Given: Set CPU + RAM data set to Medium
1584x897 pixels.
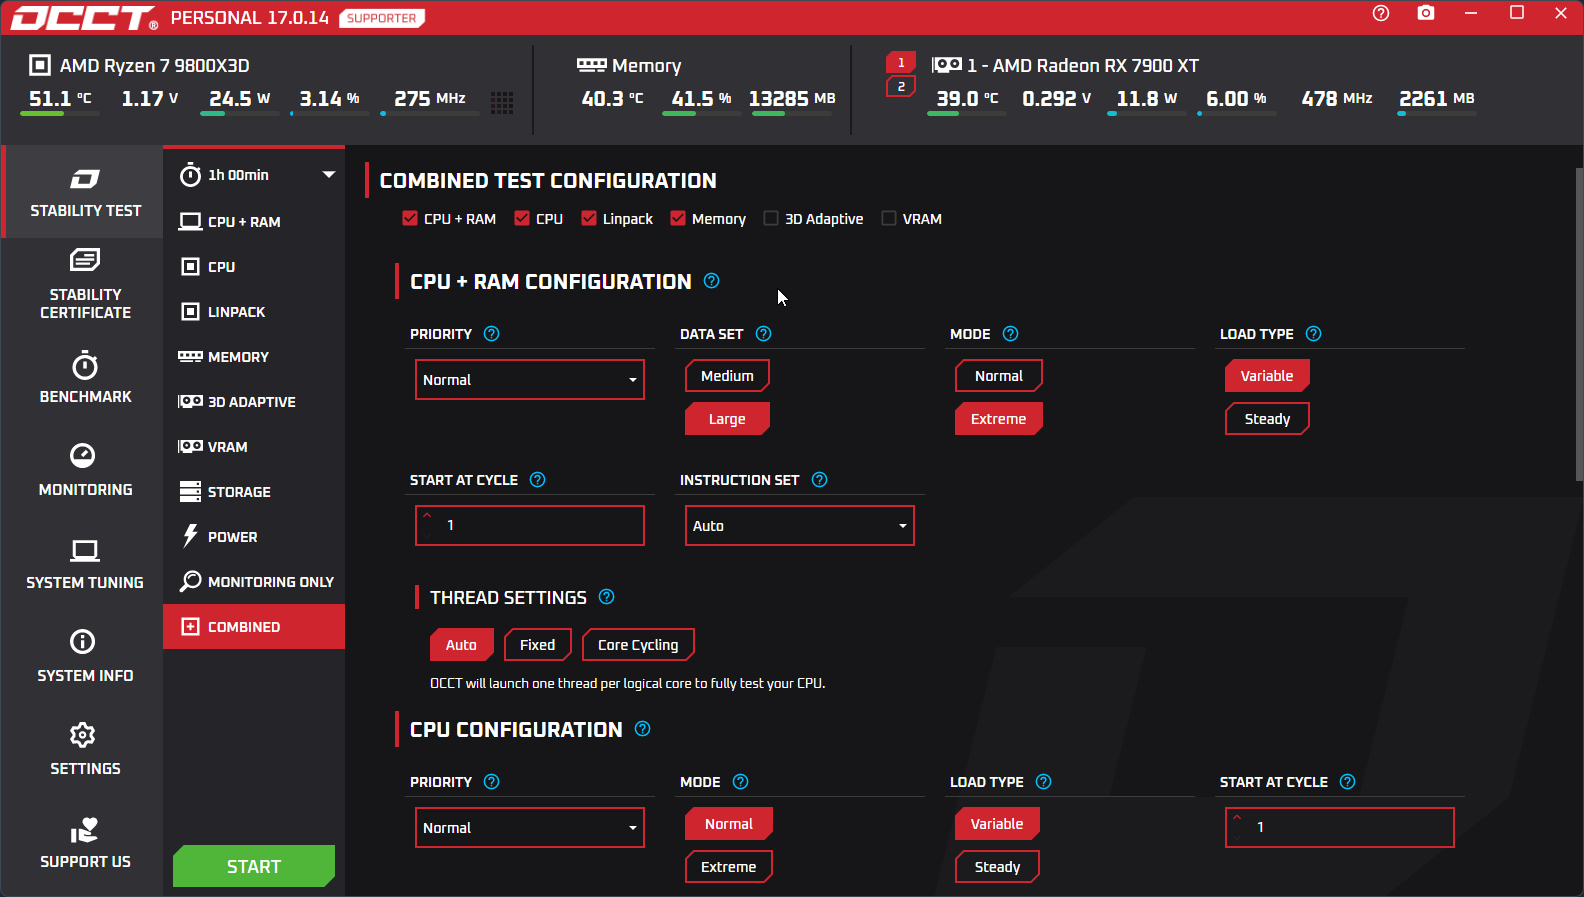Looking at the screenshot, I should pos(727,376).
